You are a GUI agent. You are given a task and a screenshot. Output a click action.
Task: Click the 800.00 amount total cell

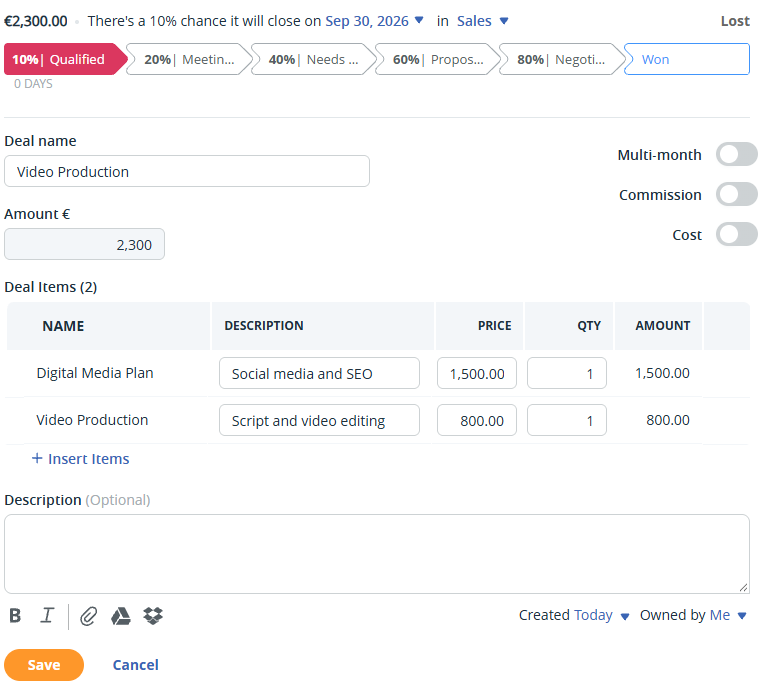667,420
